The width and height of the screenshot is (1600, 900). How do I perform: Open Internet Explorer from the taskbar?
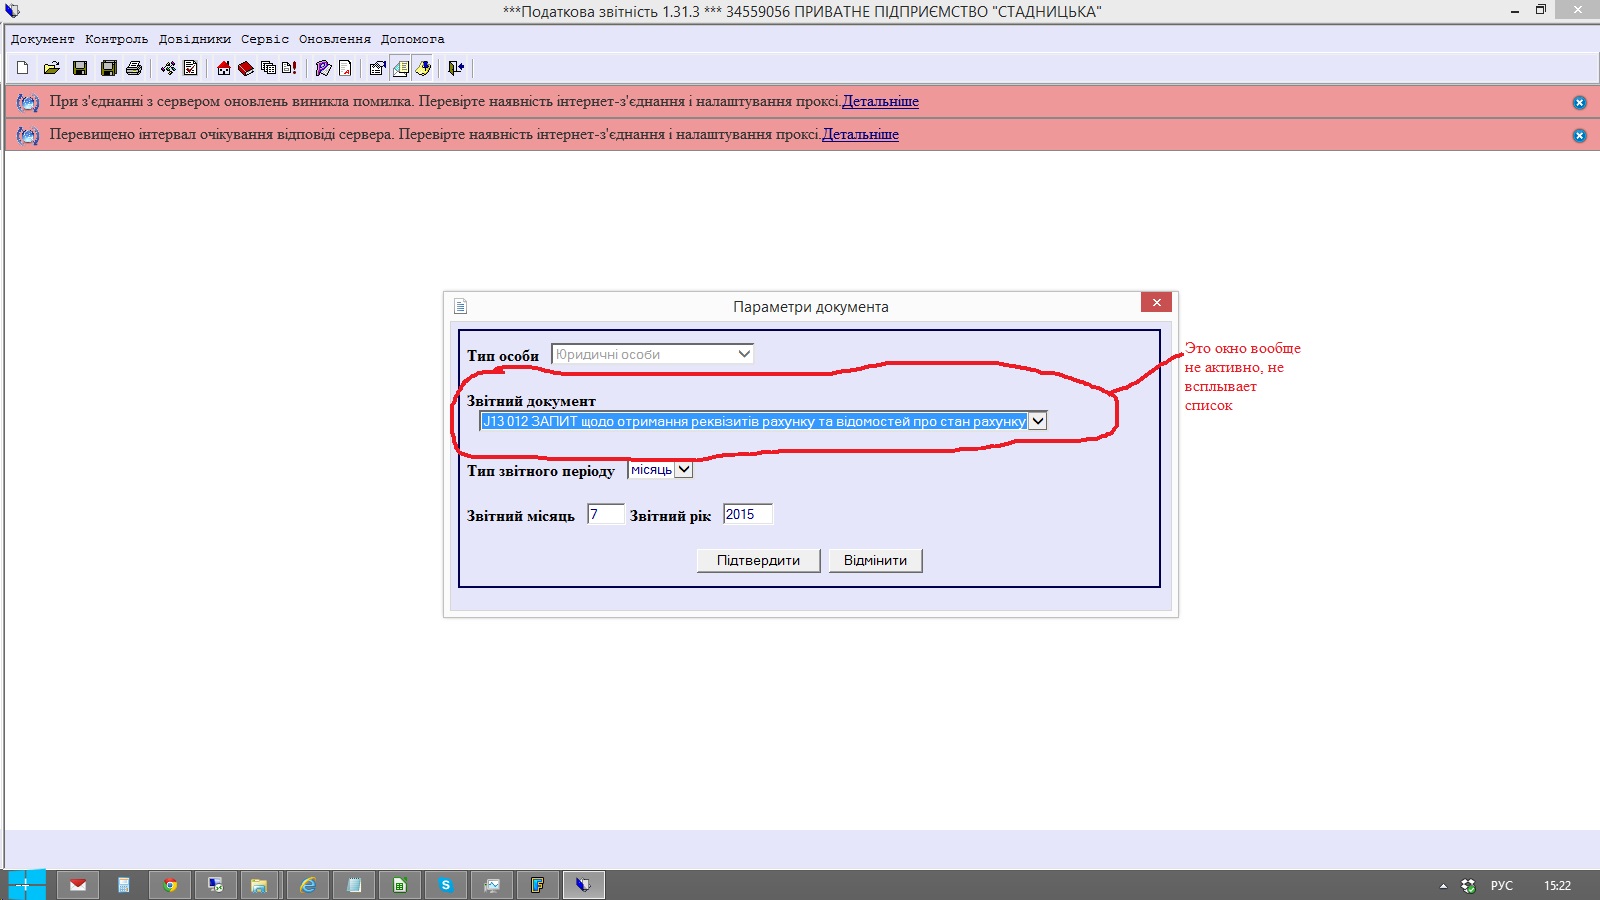308,885
